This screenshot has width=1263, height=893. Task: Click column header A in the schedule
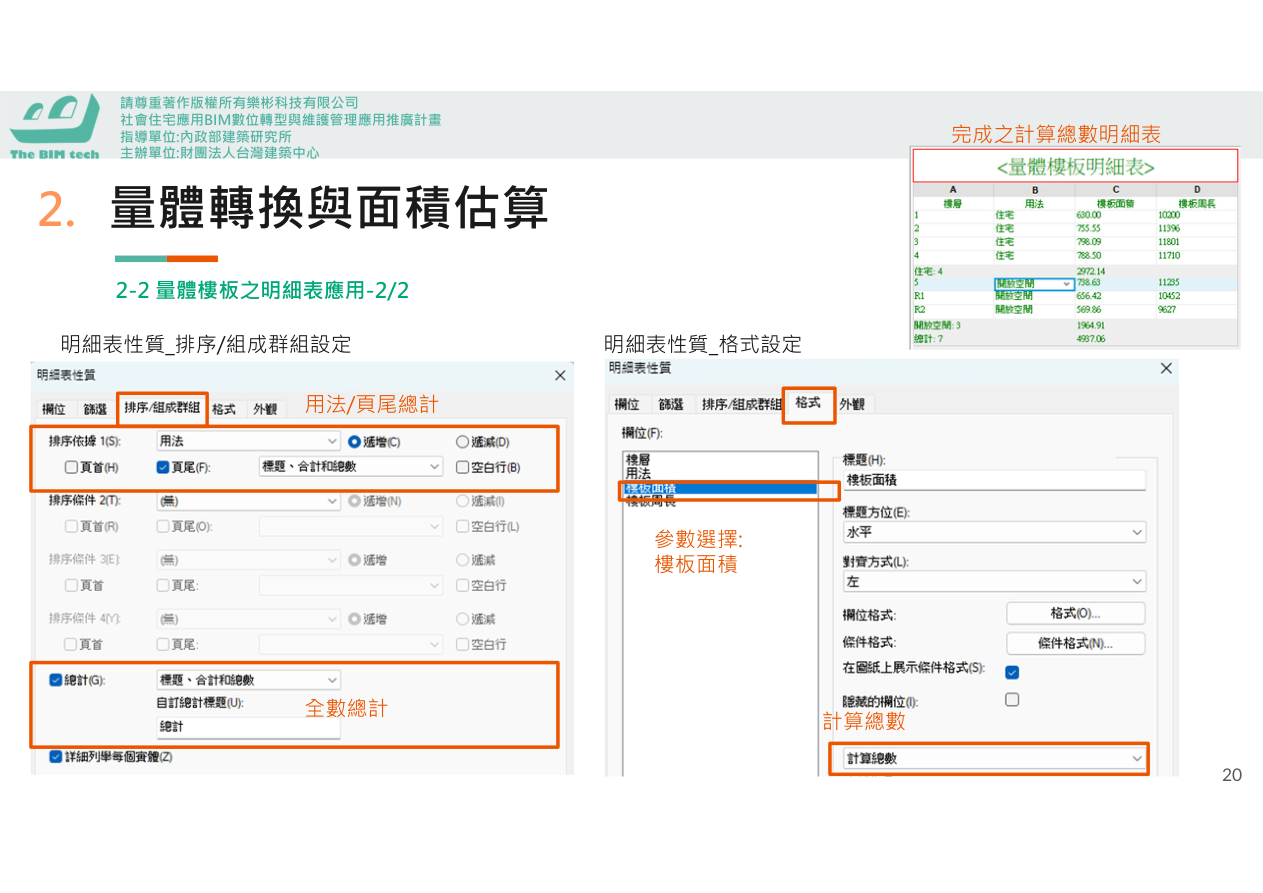953,189
